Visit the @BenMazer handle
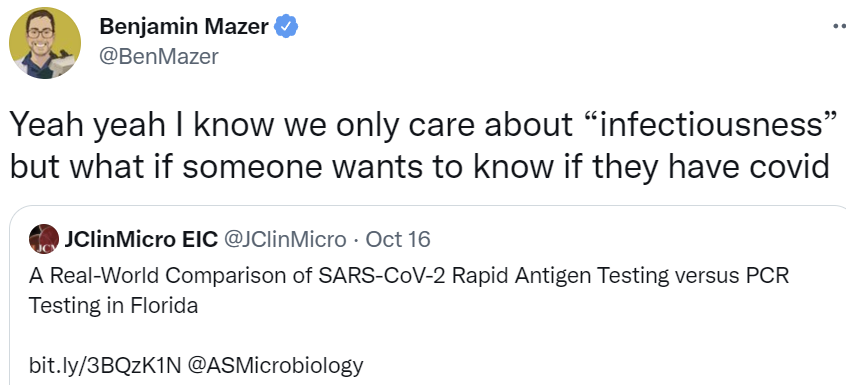This screenshot has width=846, height=385. (159, 56)
